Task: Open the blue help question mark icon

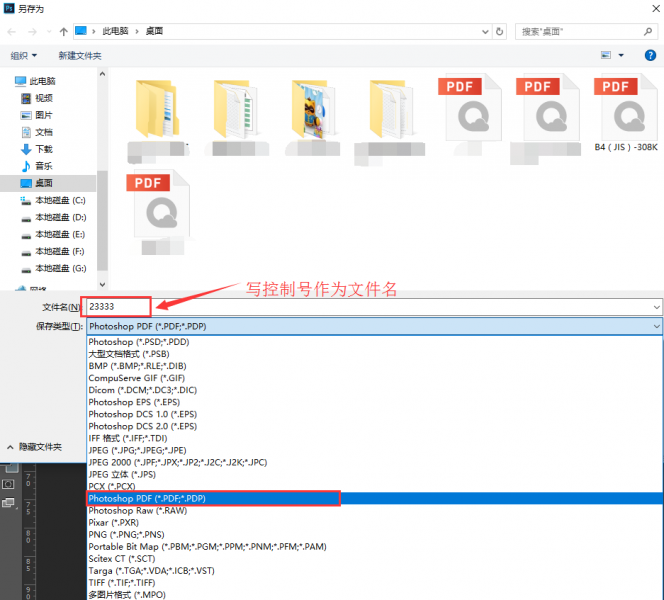Action: [x=651, y=55]
